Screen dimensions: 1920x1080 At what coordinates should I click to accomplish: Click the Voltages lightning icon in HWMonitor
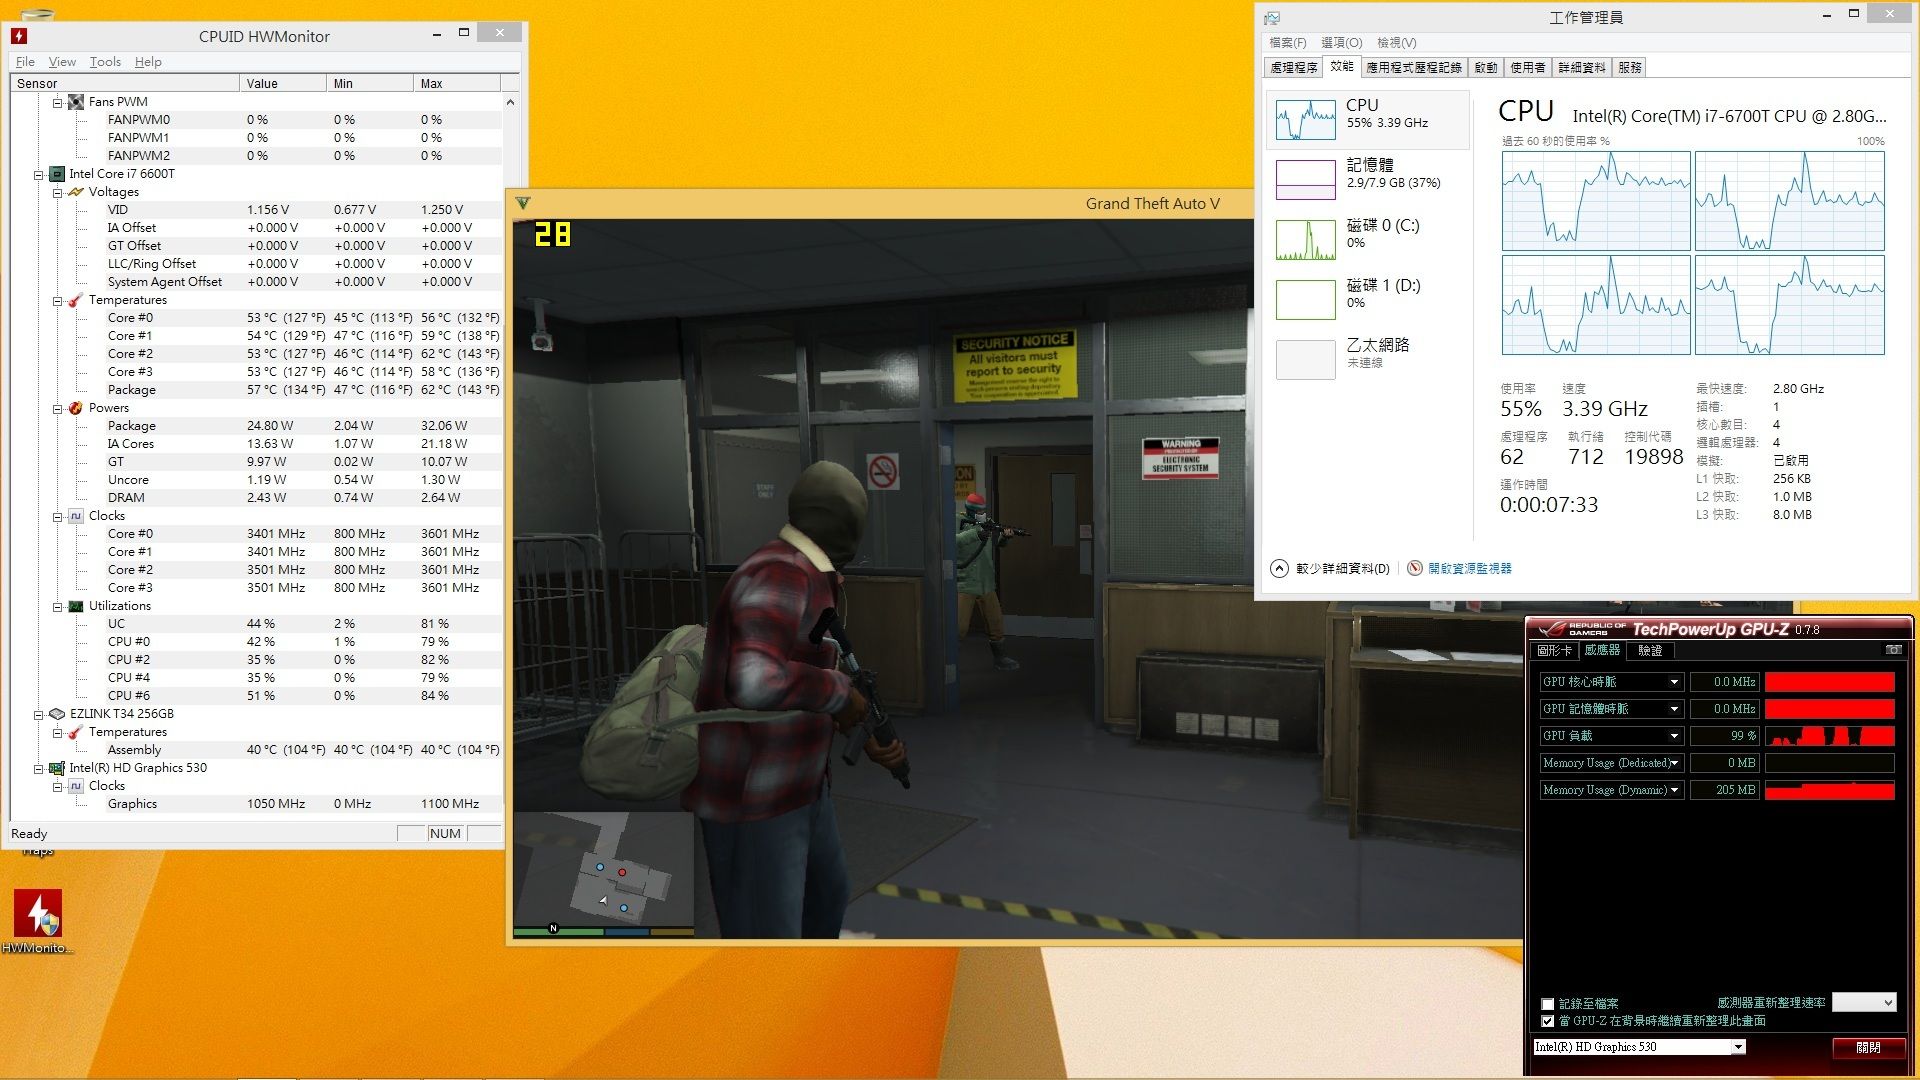coord(76,192)
